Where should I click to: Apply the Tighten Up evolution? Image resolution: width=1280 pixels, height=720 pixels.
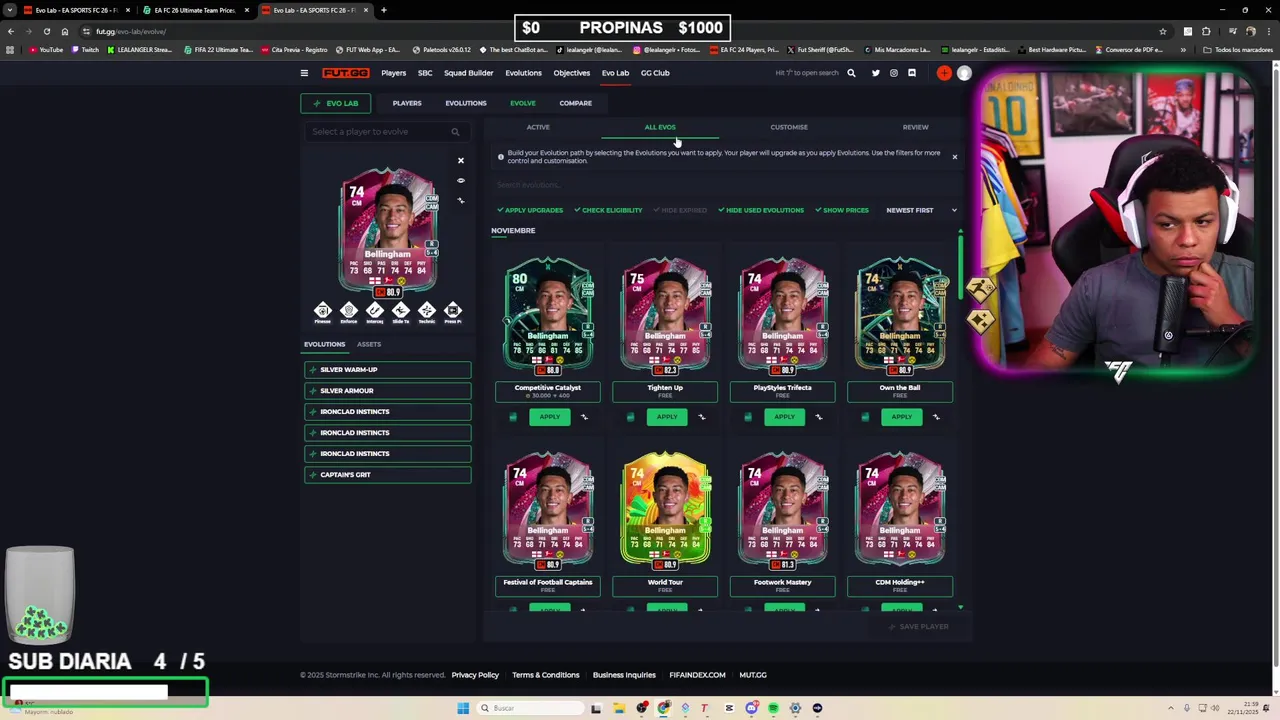666,417
